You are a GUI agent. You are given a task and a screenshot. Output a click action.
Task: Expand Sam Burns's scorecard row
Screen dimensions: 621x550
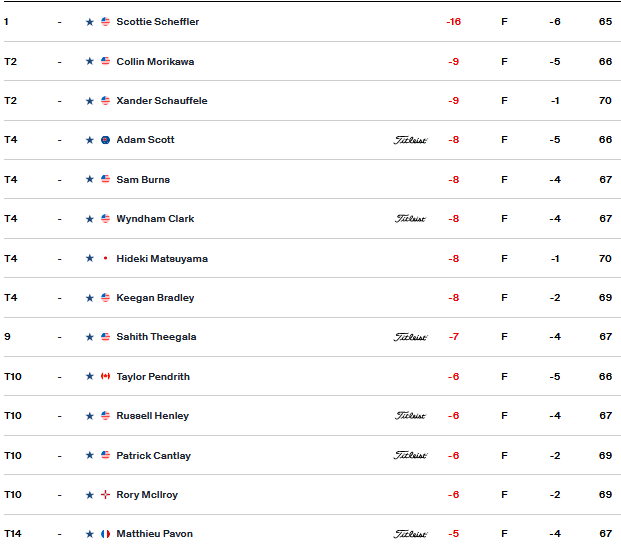click(x=312, y=179)
